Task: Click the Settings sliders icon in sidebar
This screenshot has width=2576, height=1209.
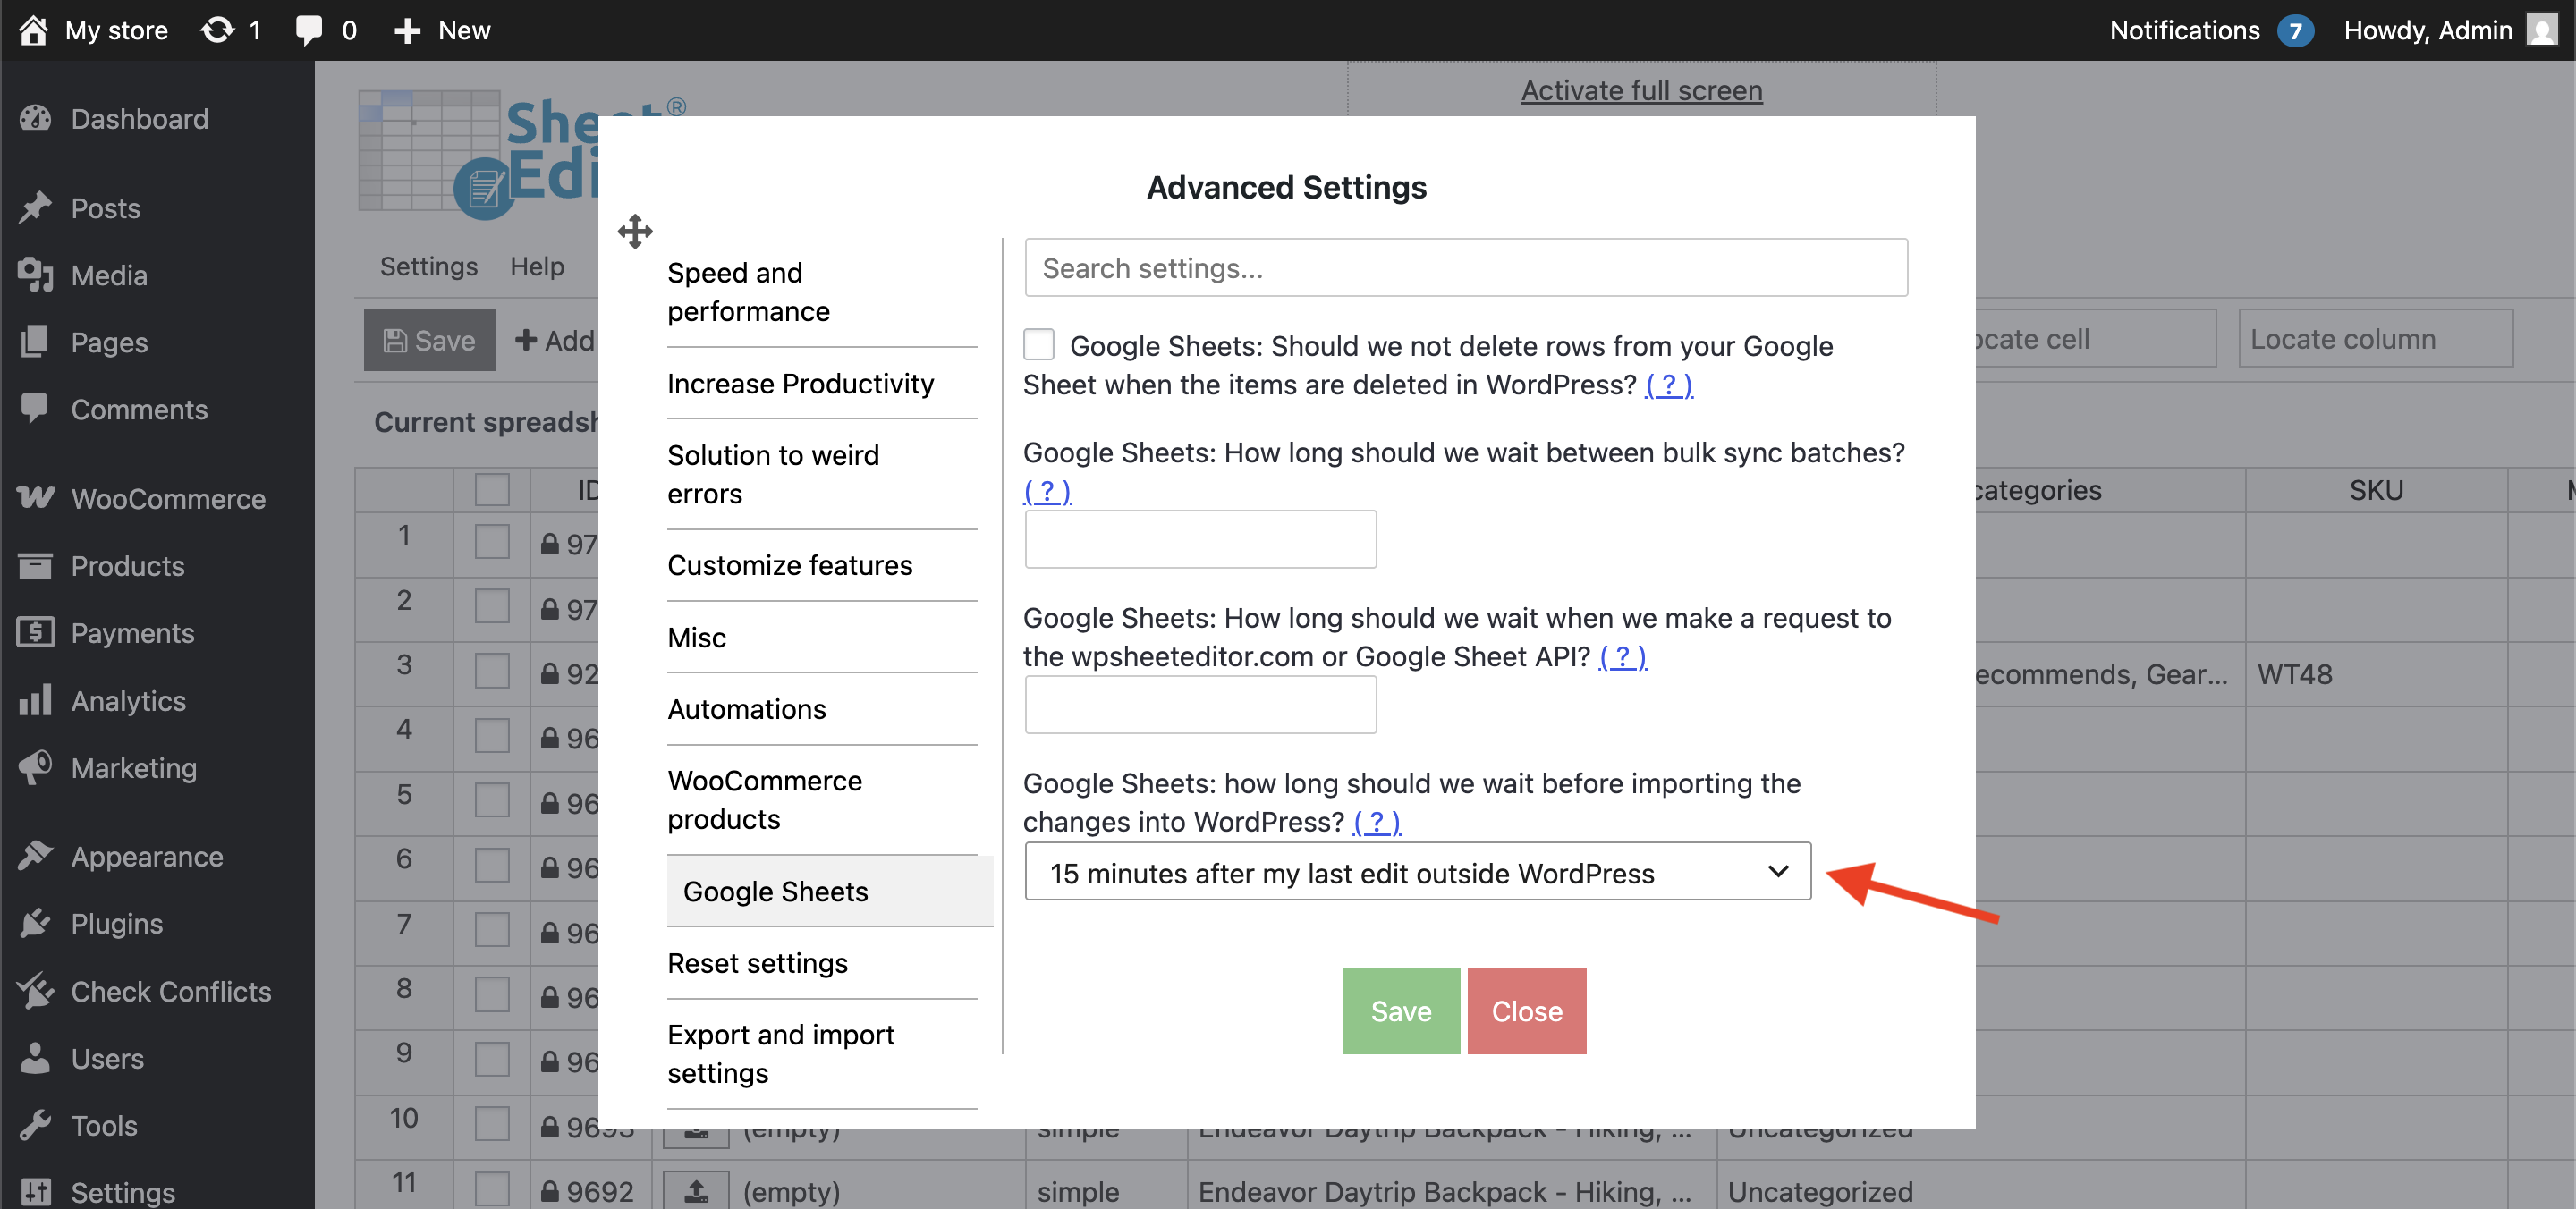Action: pyautogui.click(x=35, y=1191)
